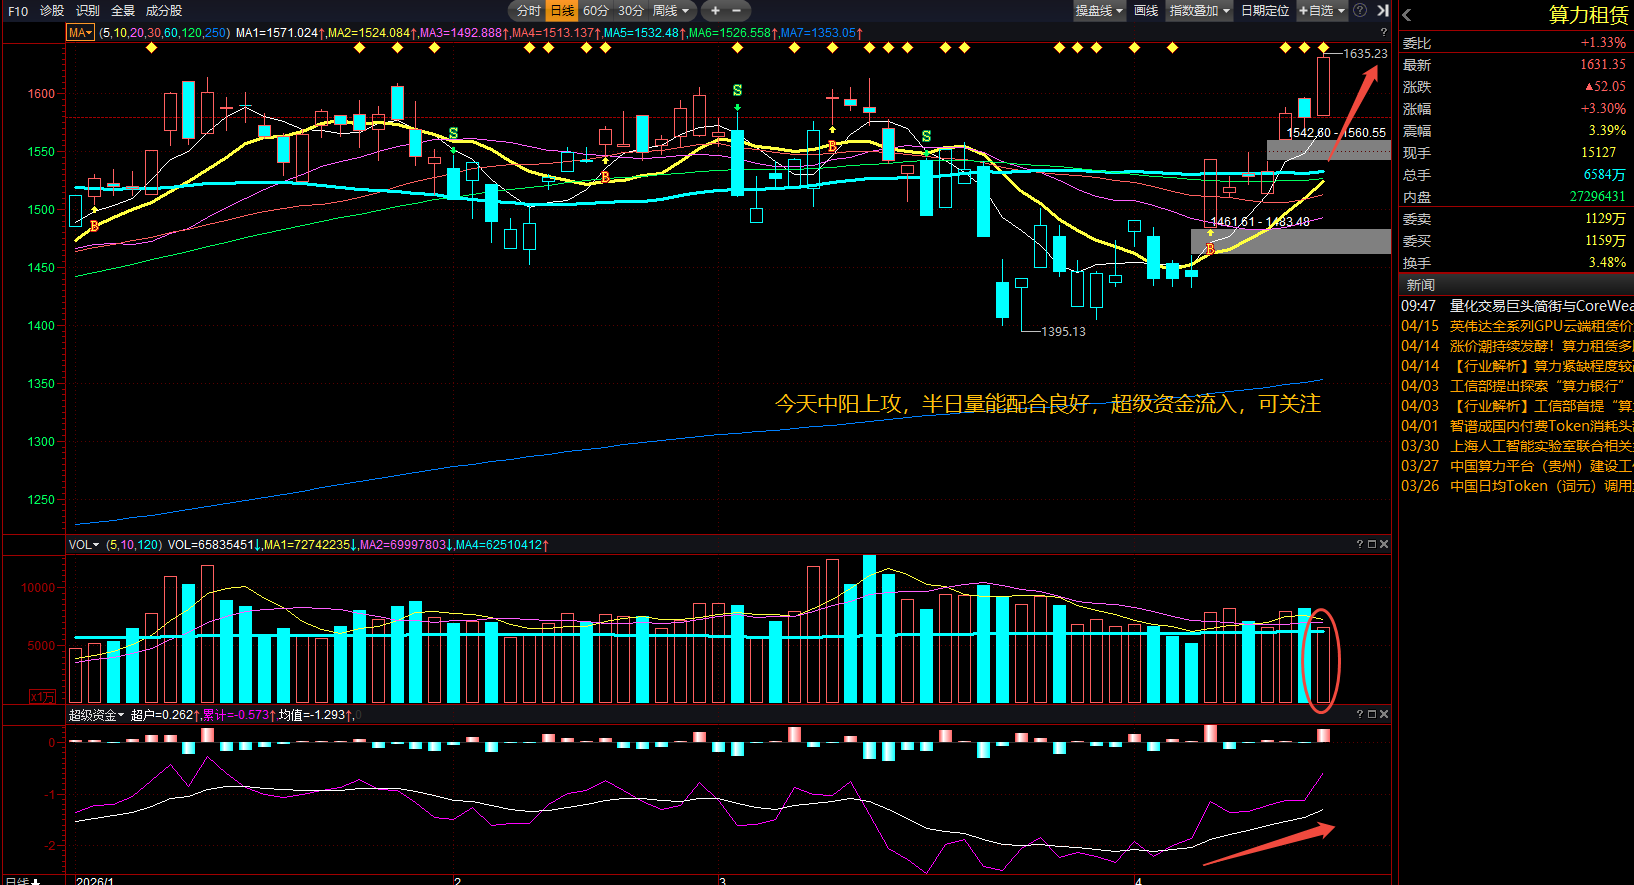Open the MA indicator dropdown
This screenshot has width=1634, height=885.
pos(80,33)
